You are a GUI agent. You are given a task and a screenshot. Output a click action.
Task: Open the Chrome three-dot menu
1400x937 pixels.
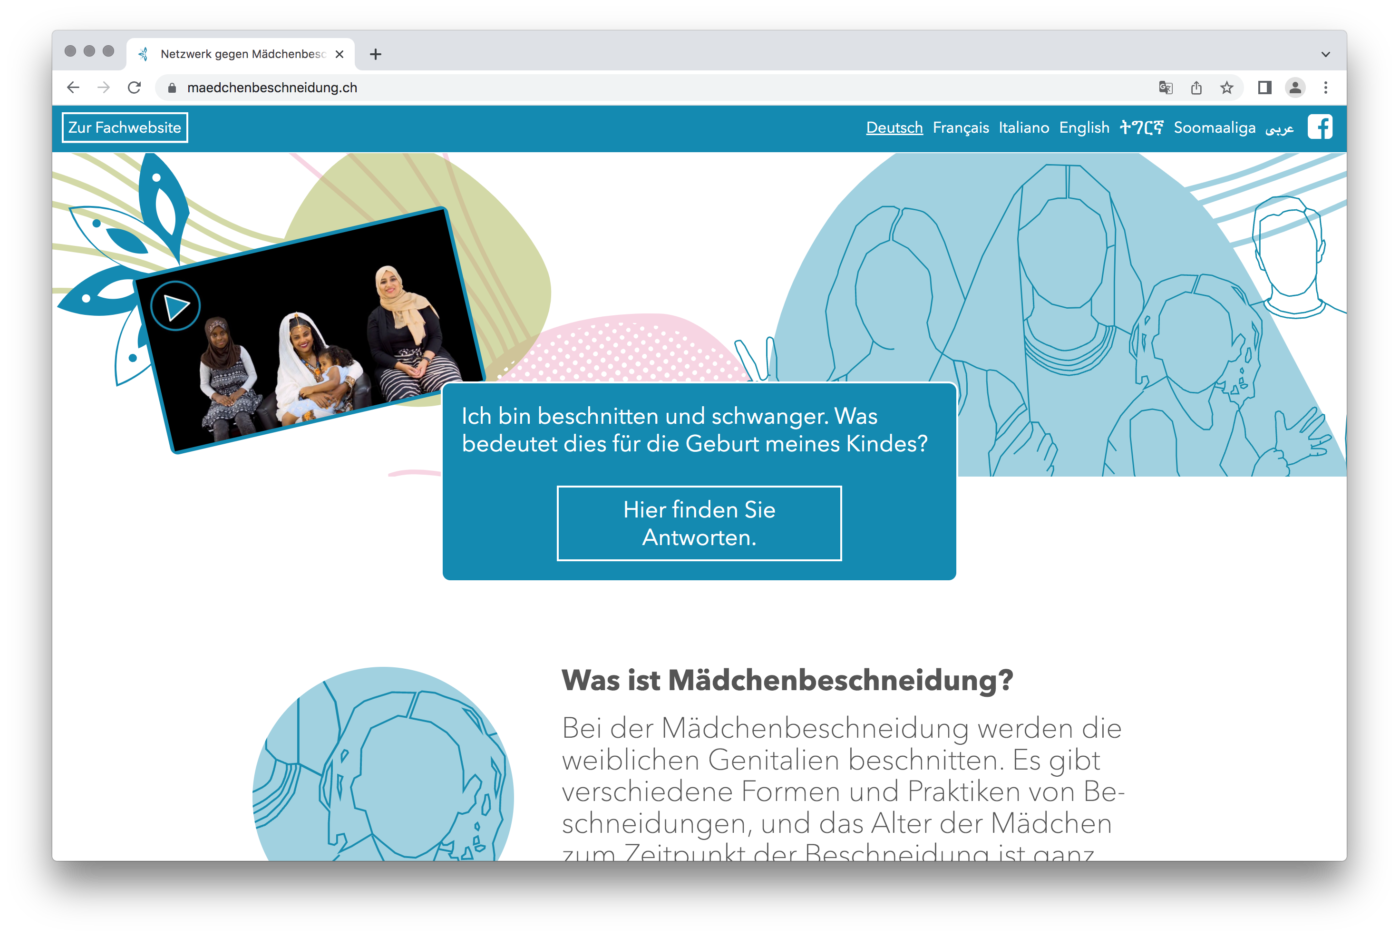click(x=1326, y=87)
